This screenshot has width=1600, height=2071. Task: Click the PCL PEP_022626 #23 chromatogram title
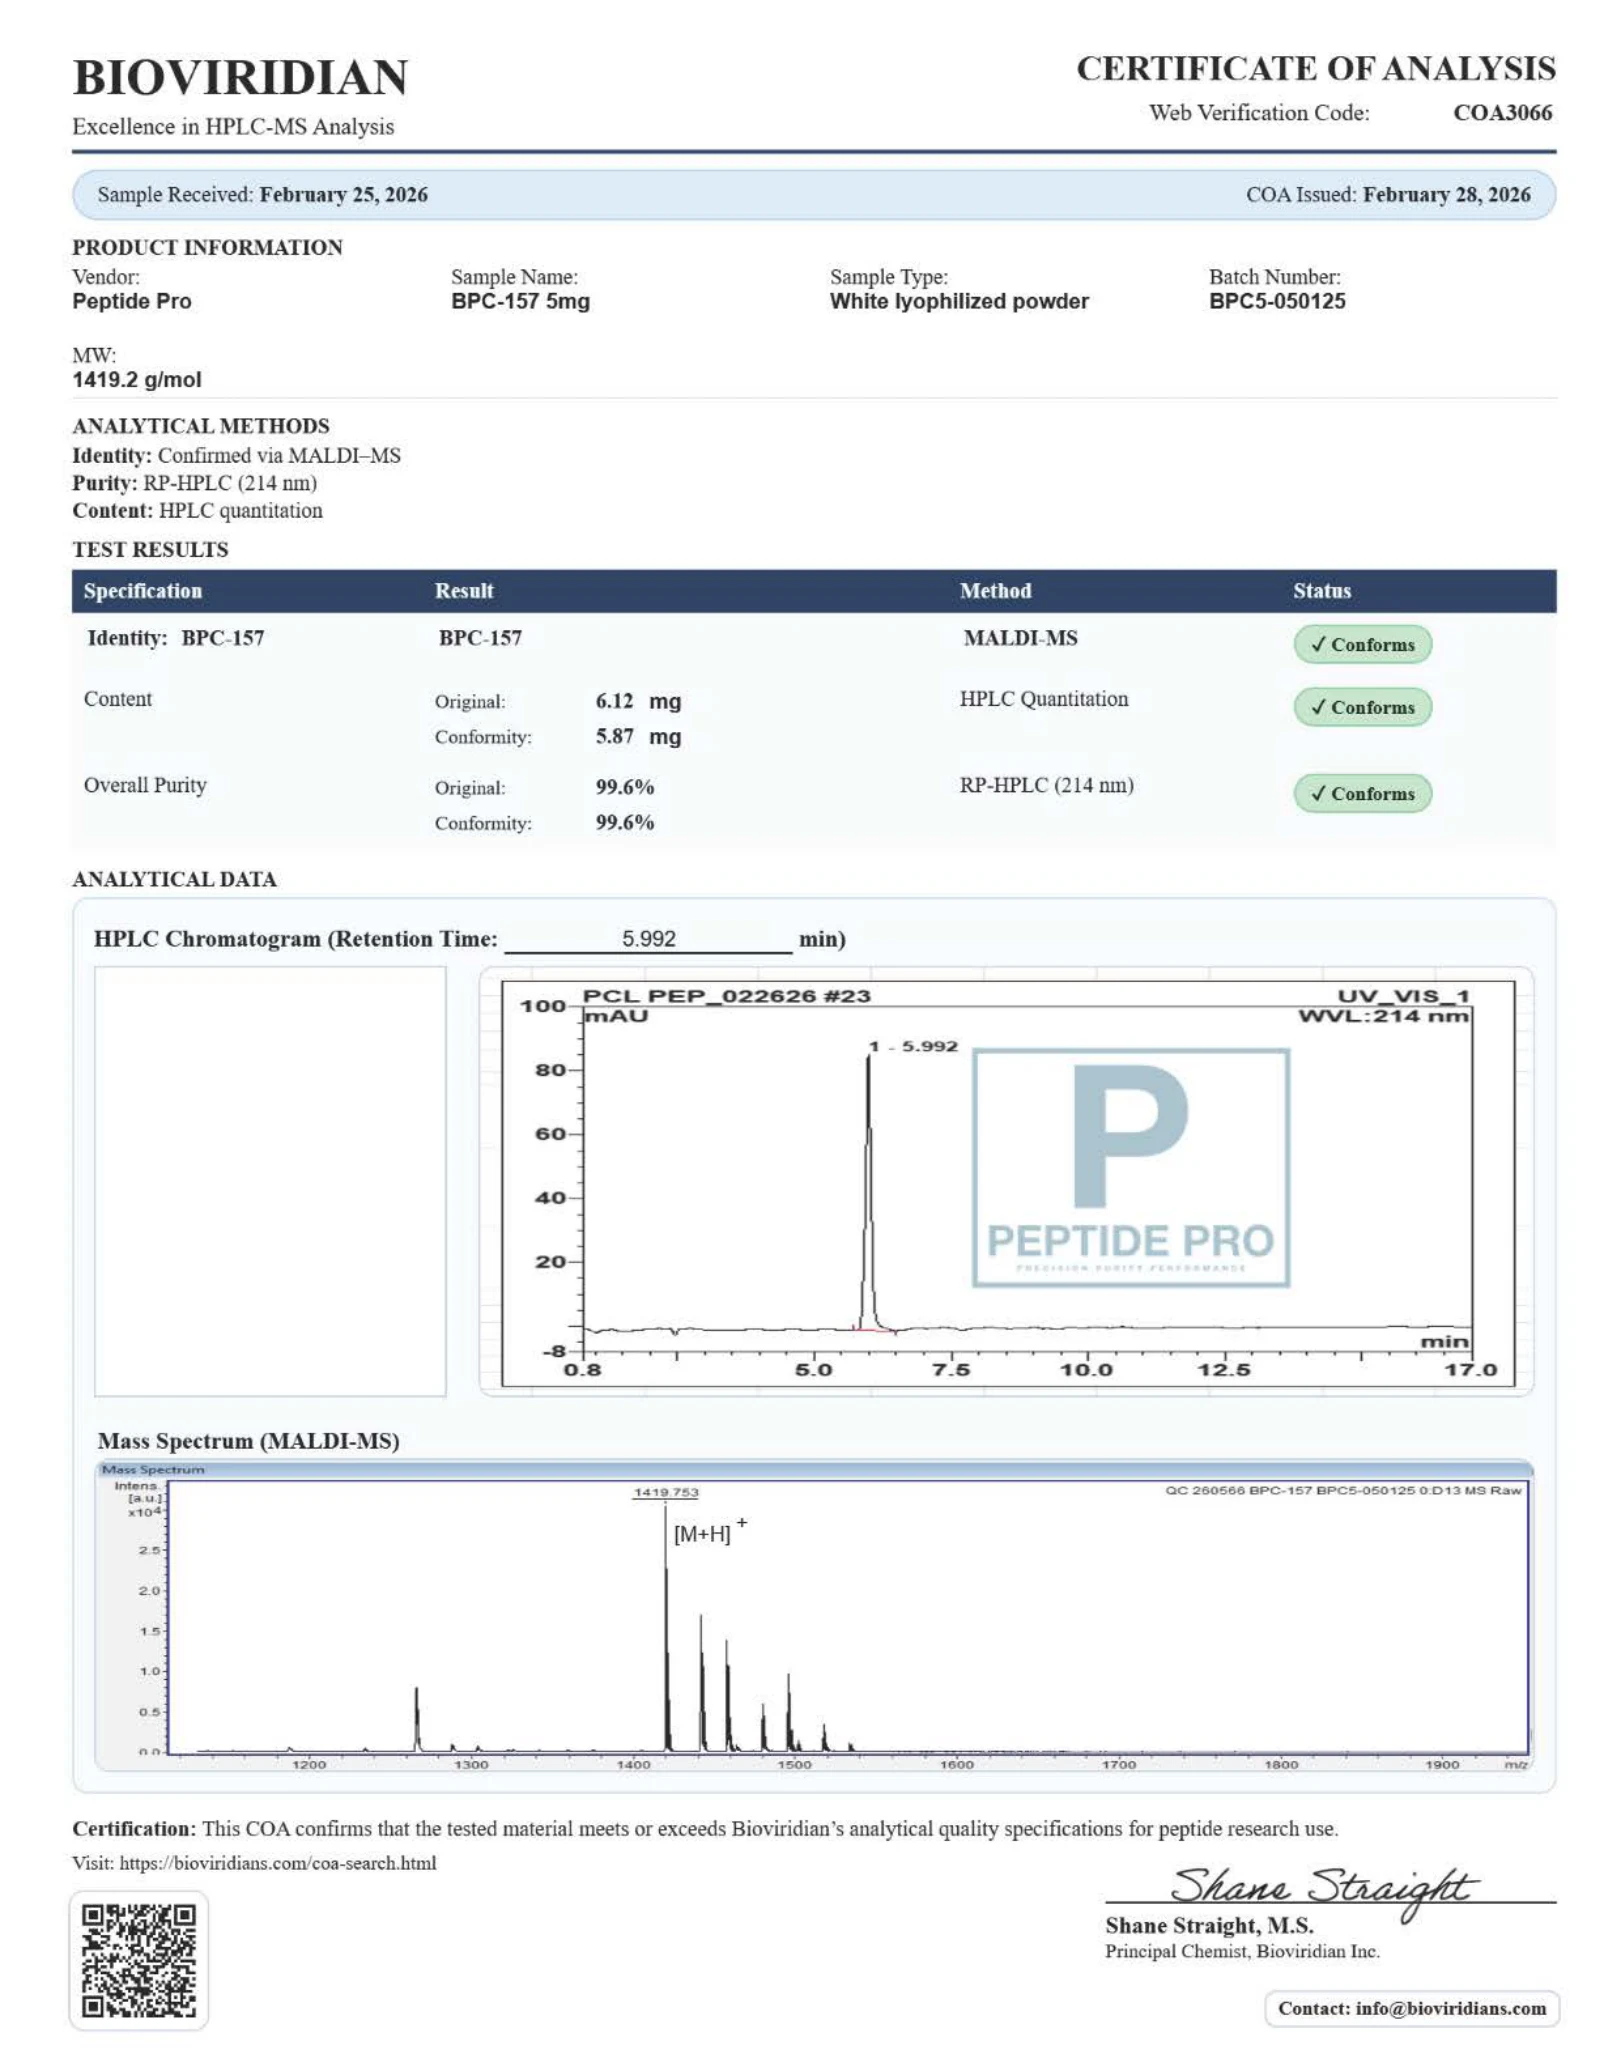point(726,996)
